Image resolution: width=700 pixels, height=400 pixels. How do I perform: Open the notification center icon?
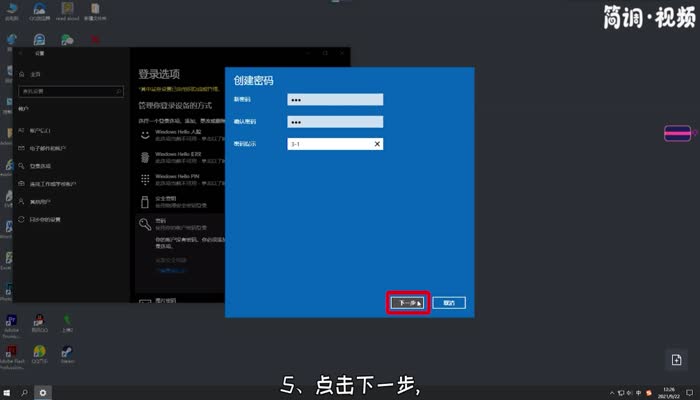(690, 393)
